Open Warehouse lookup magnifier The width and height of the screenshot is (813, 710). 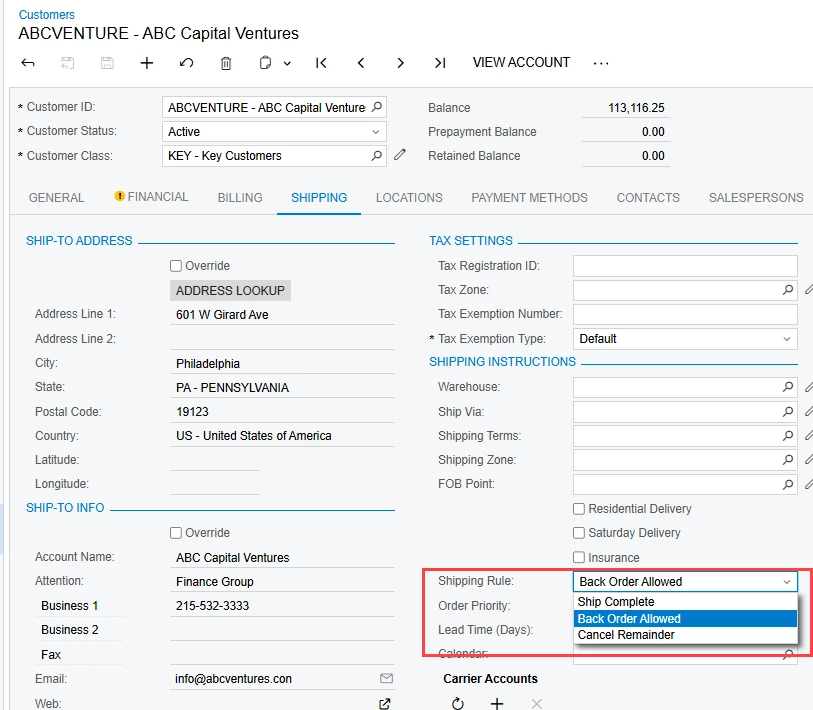788,387
